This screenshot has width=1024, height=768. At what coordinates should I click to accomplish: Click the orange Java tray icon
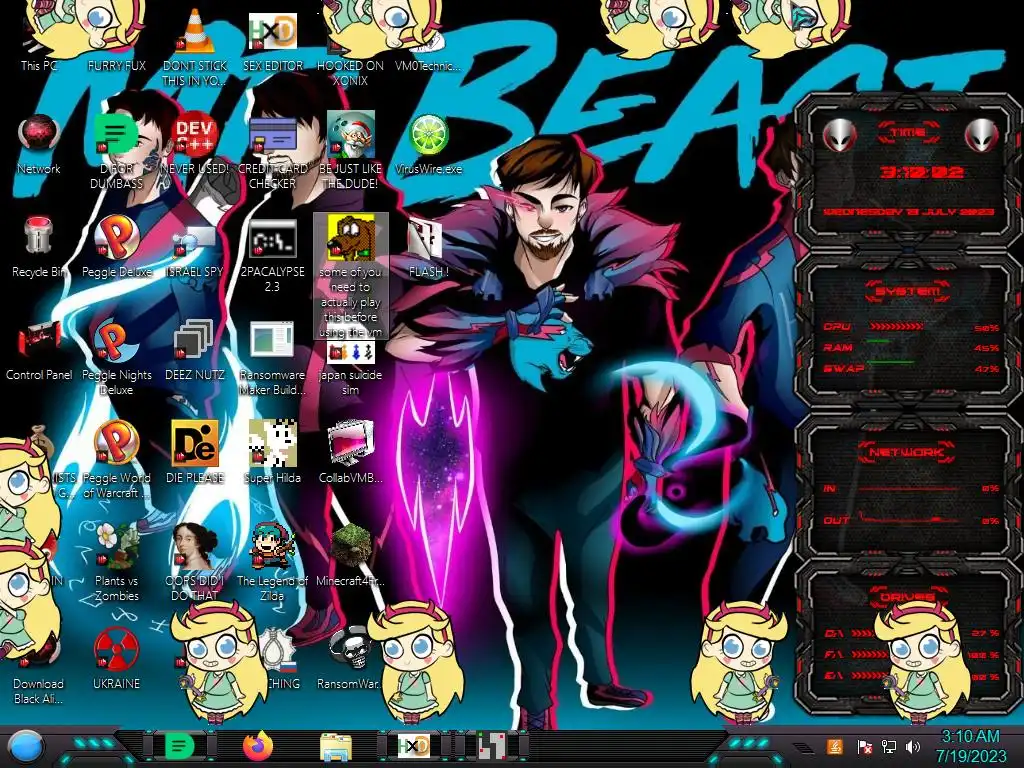[835, 746]
